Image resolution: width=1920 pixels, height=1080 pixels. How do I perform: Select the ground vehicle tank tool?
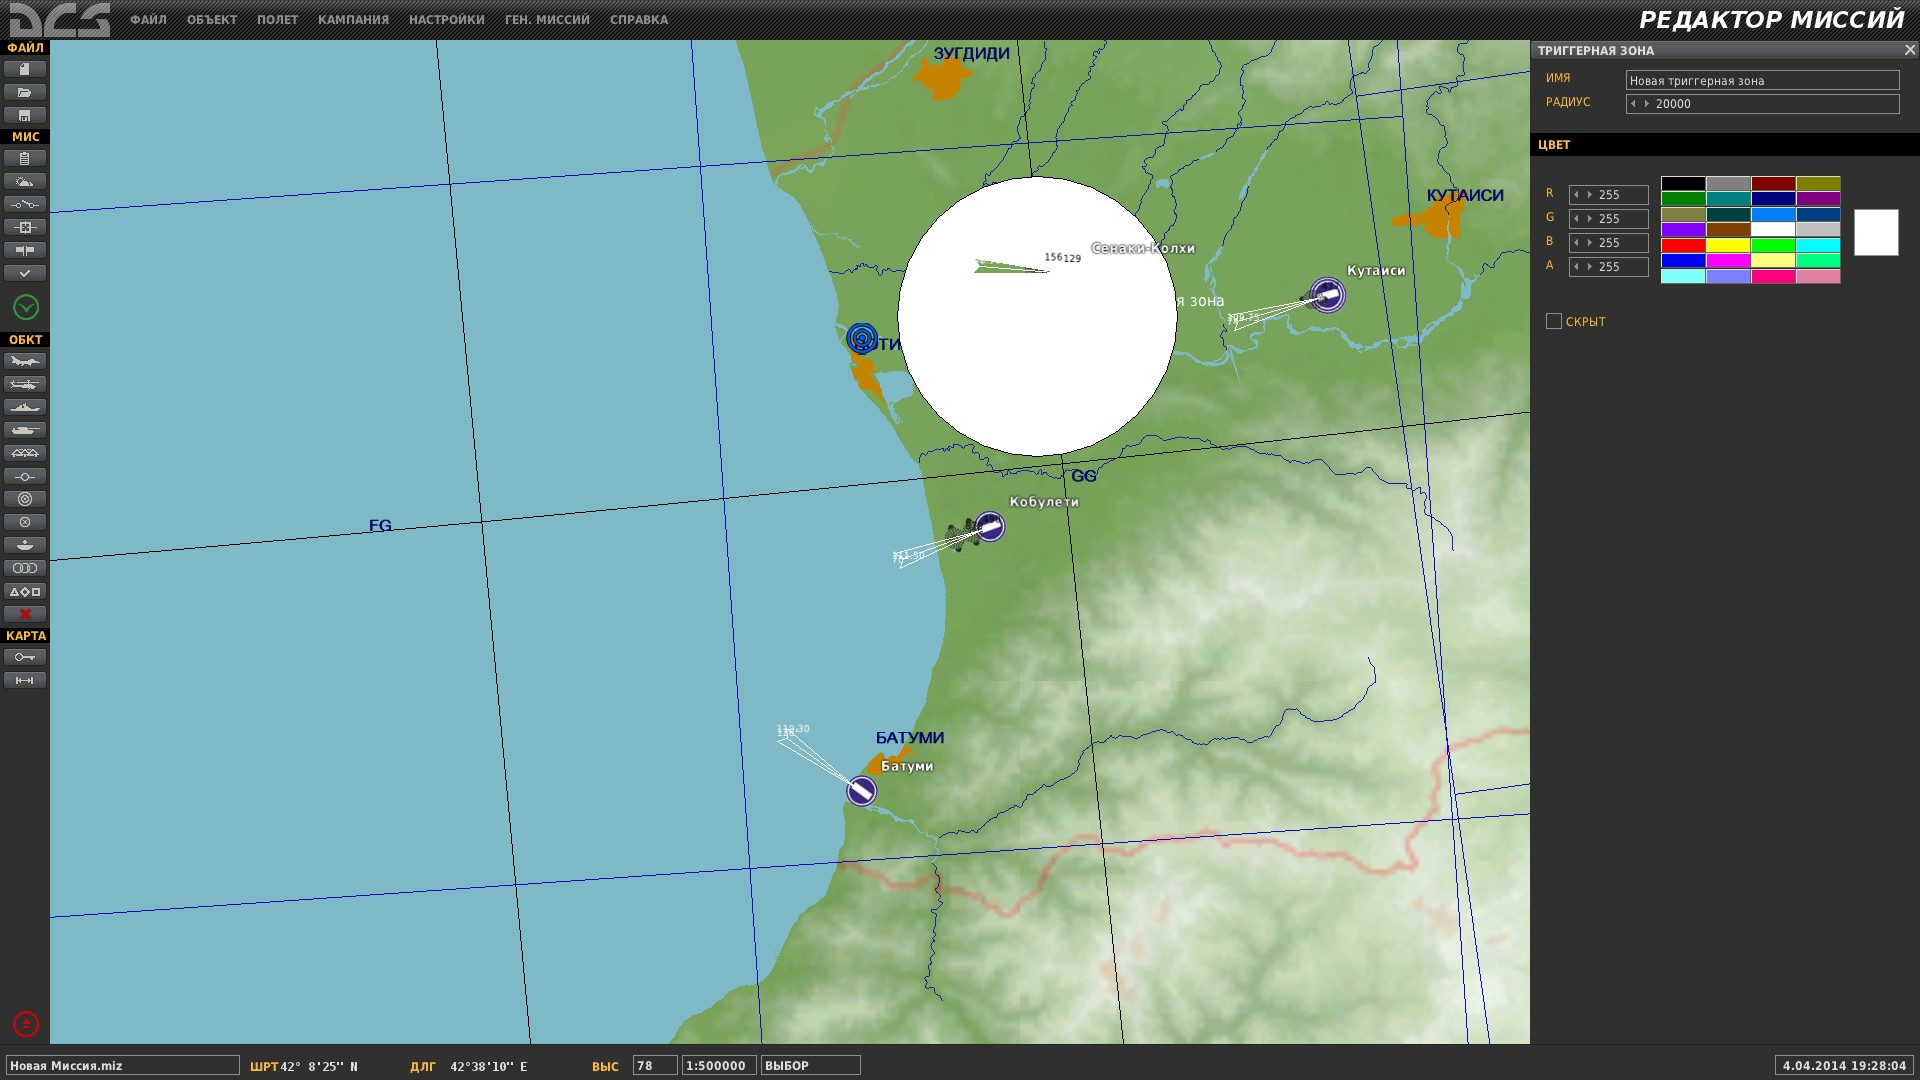25,430
